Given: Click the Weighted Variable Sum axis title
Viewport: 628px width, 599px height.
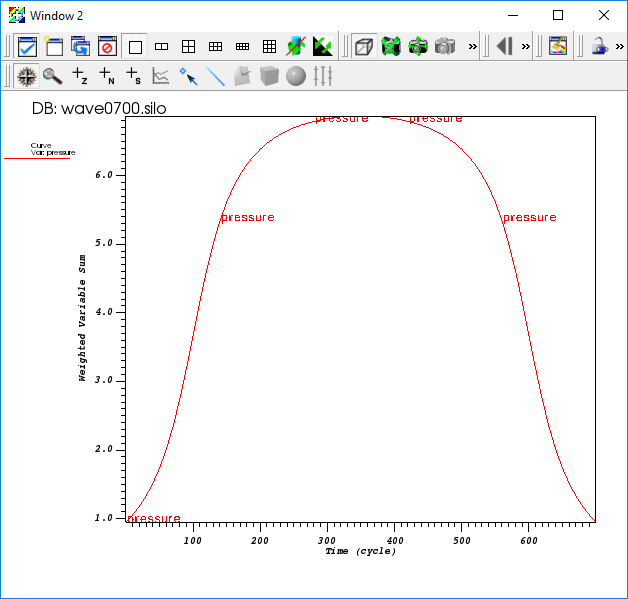Looking at the screenshot, I should click(82, 318).
